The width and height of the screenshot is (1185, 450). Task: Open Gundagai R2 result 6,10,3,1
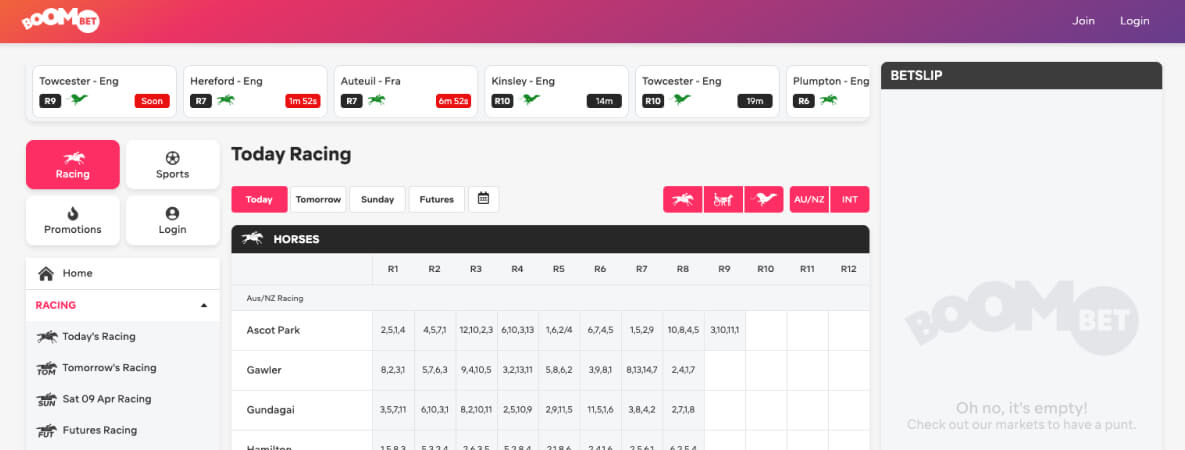[x=435, y=410]
